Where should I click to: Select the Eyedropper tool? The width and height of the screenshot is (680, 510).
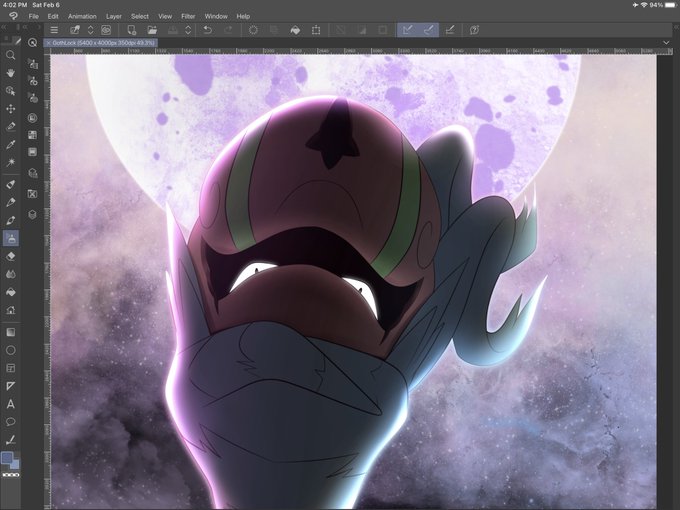coord(10,144)
